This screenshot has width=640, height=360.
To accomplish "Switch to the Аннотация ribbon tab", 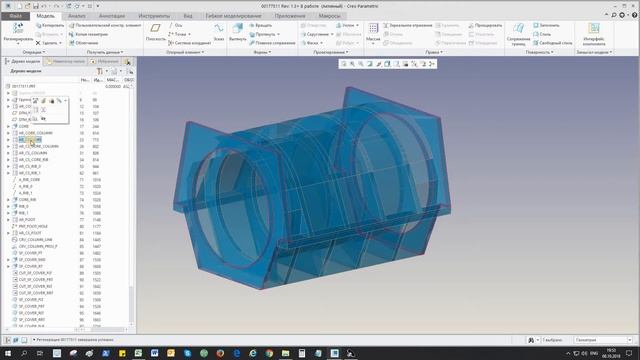I will click(x=112, y=16).
